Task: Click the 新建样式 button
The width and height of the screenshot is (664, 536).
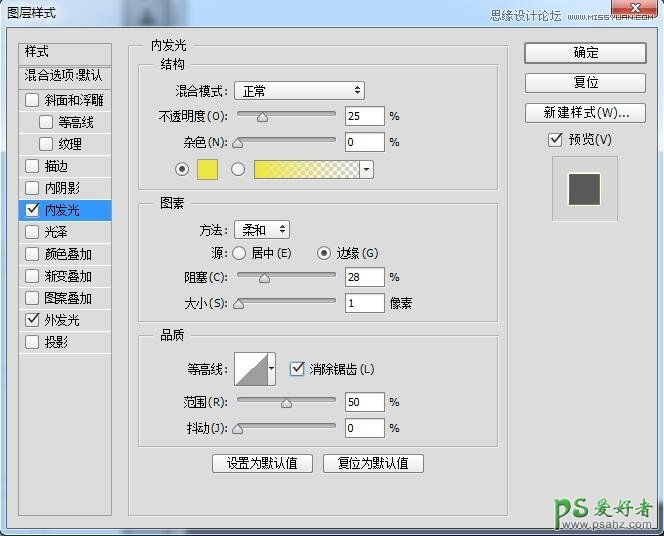Action: [x=585, y=112]
